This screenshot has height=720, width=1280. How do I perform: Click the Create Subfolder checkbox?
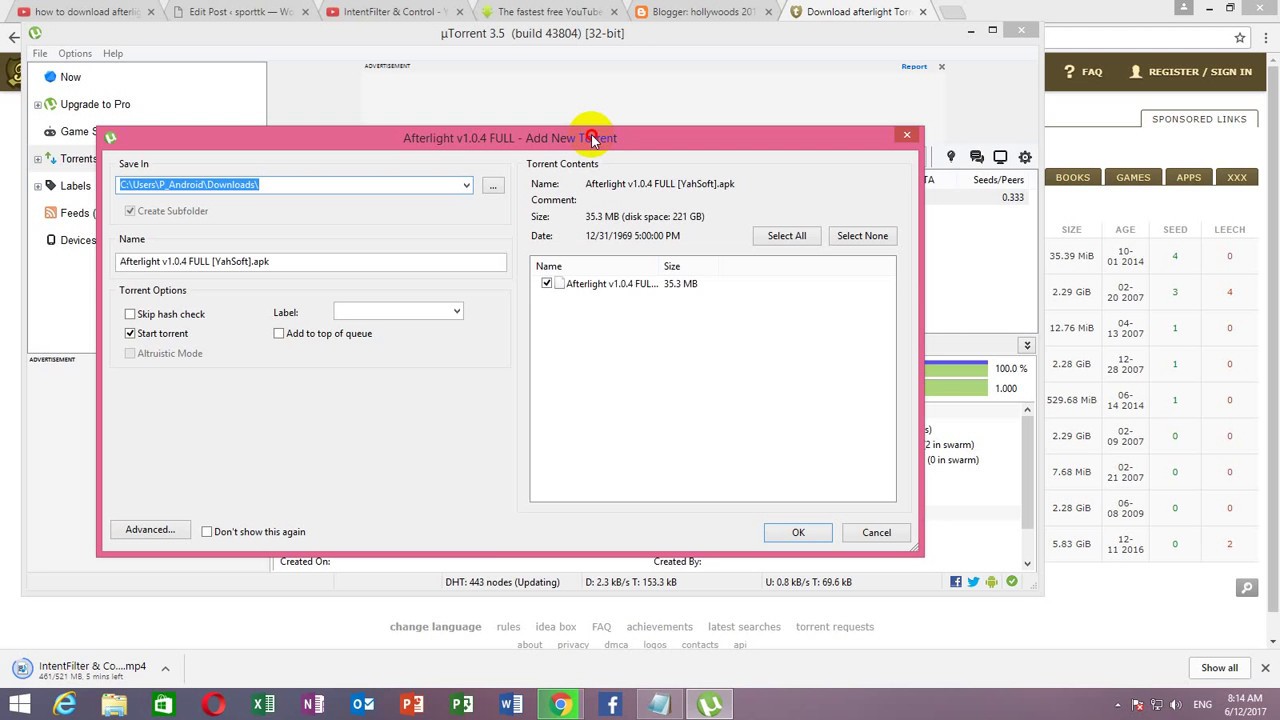pos(130,211)
